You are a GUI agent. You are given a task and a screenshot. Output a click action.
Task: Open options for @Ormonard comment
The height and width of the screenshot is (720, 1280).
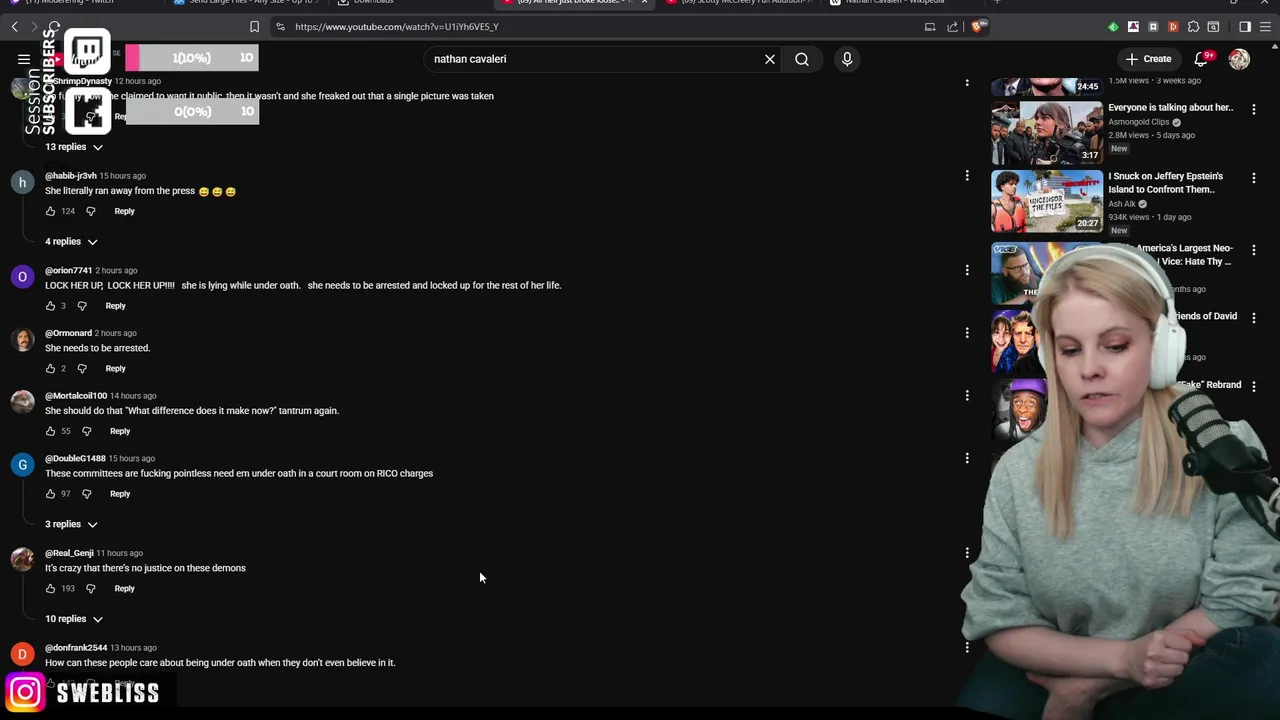point(967,333)
